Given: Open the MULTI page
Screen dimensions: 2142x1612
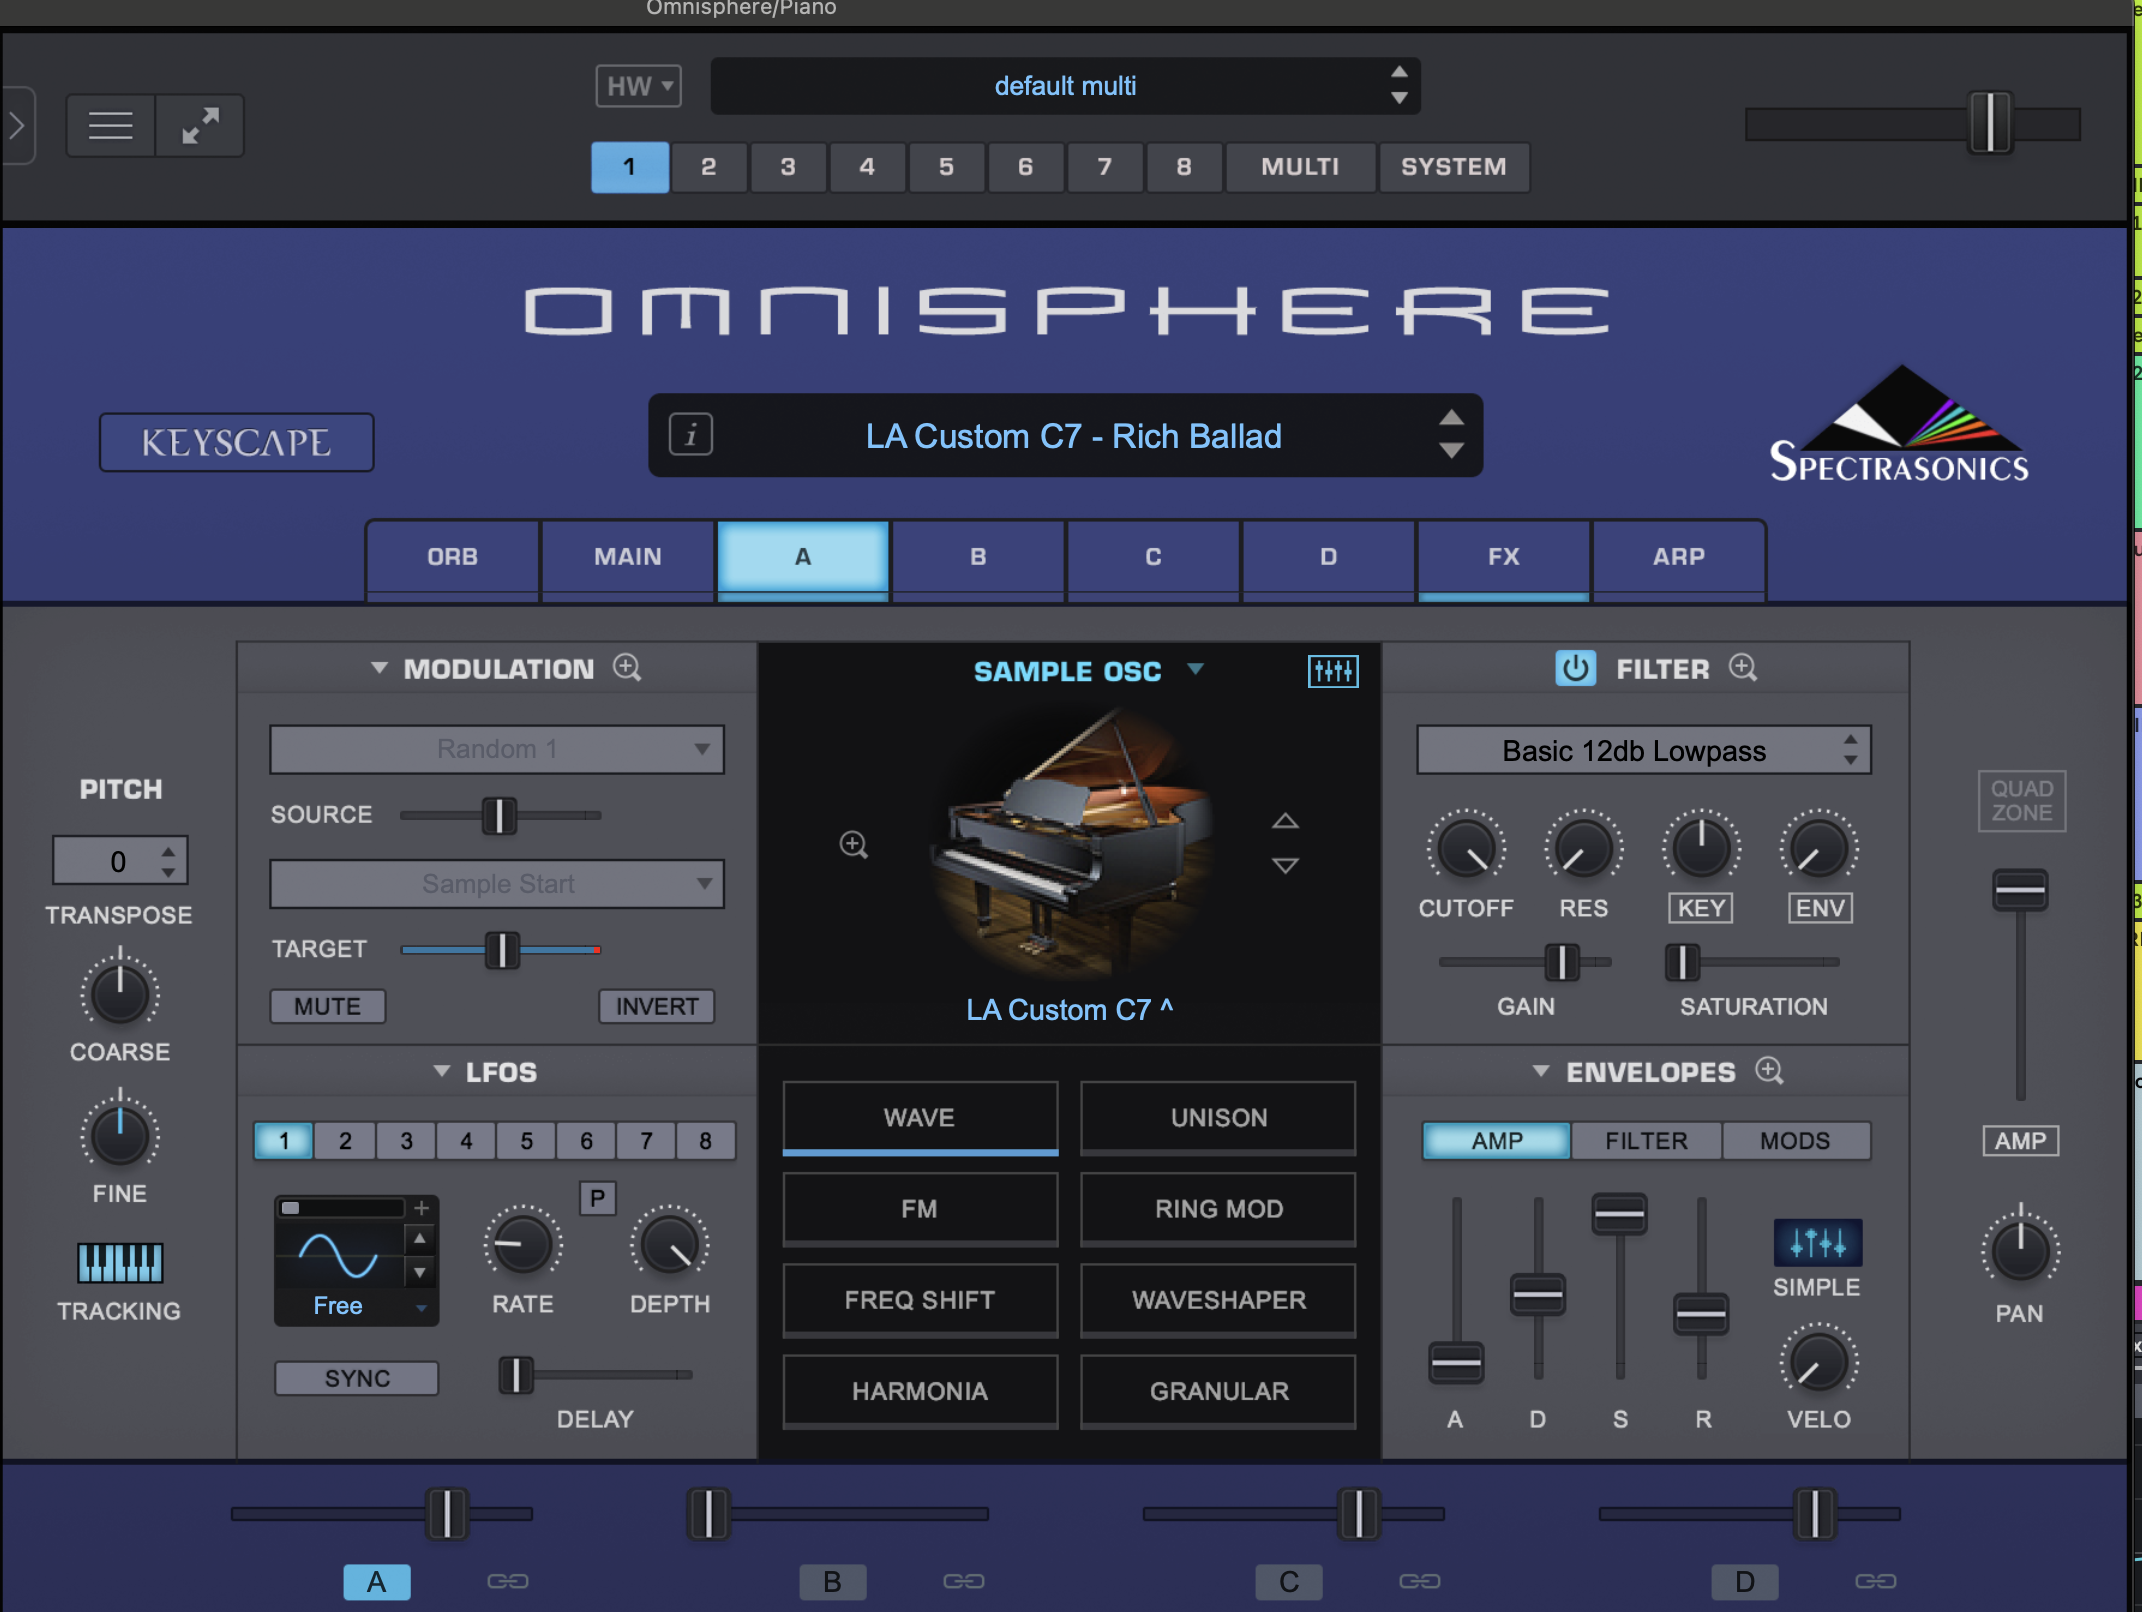Looking at the screenshot, I should (1300, 167).
